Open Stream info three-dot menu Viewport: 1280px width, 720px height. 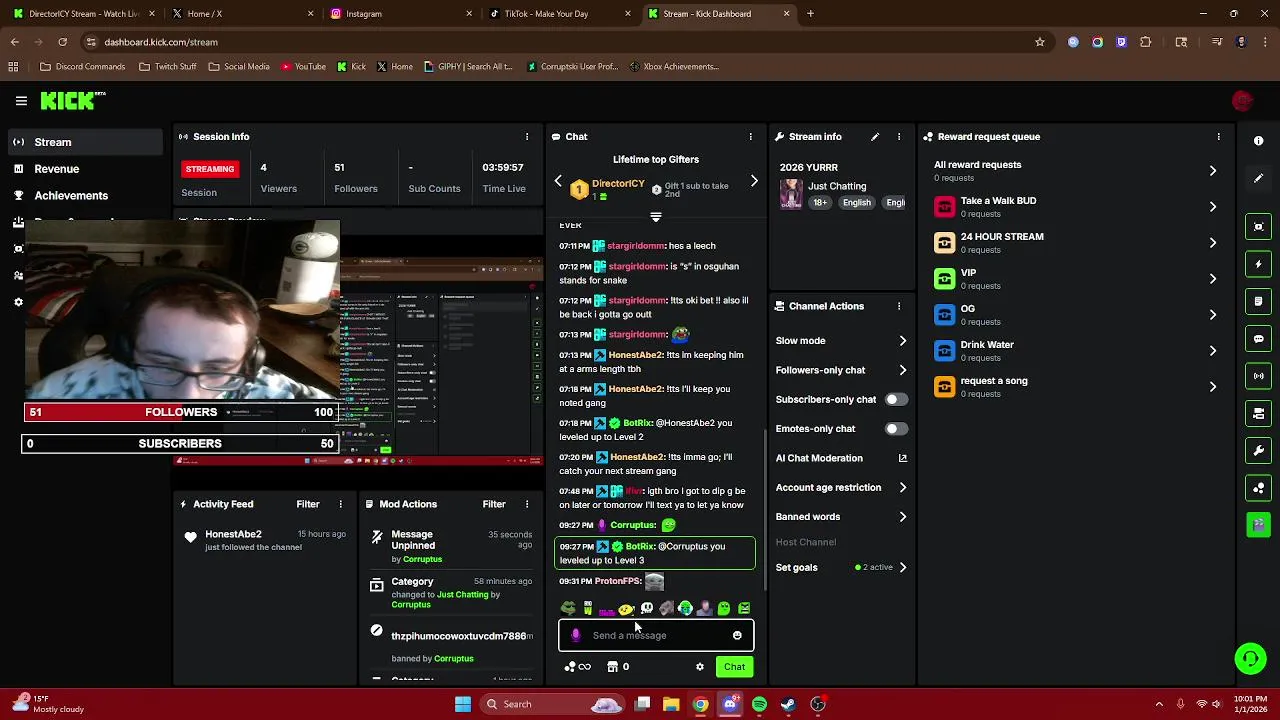coord(899,137)
